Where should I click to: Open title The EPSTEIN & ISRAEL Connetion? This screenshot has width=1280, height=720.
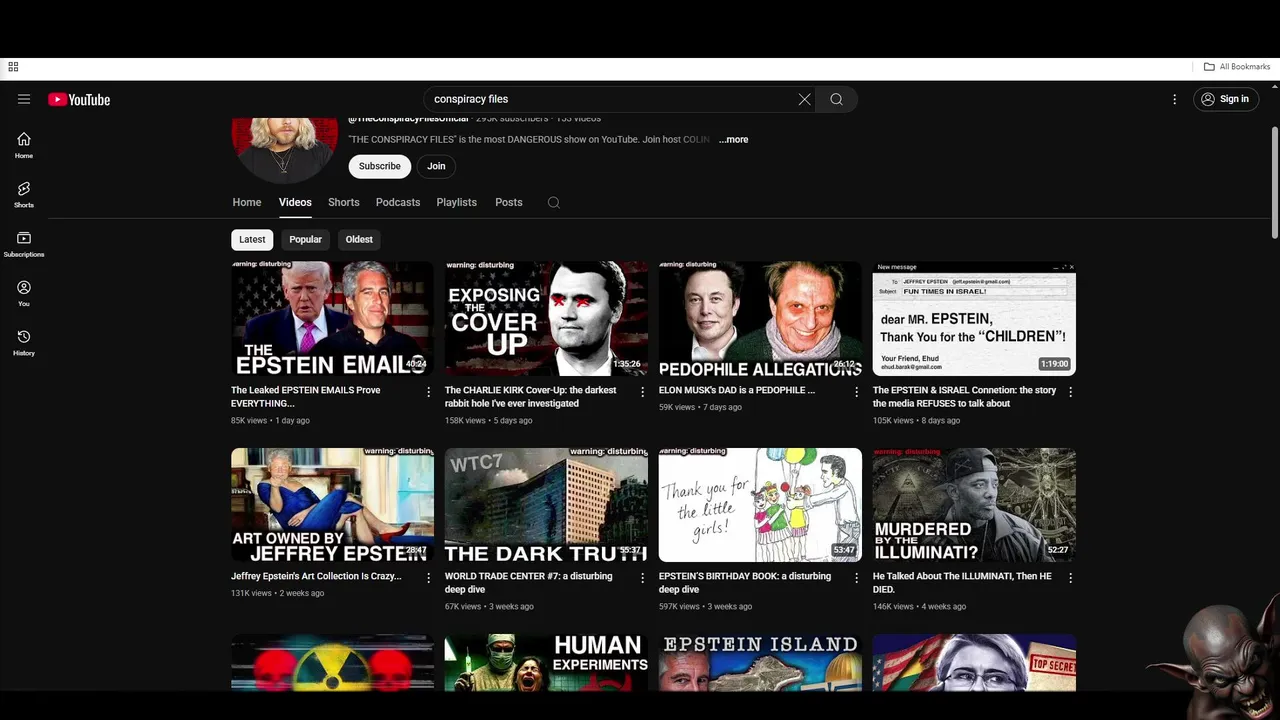(x=964, y=397)
